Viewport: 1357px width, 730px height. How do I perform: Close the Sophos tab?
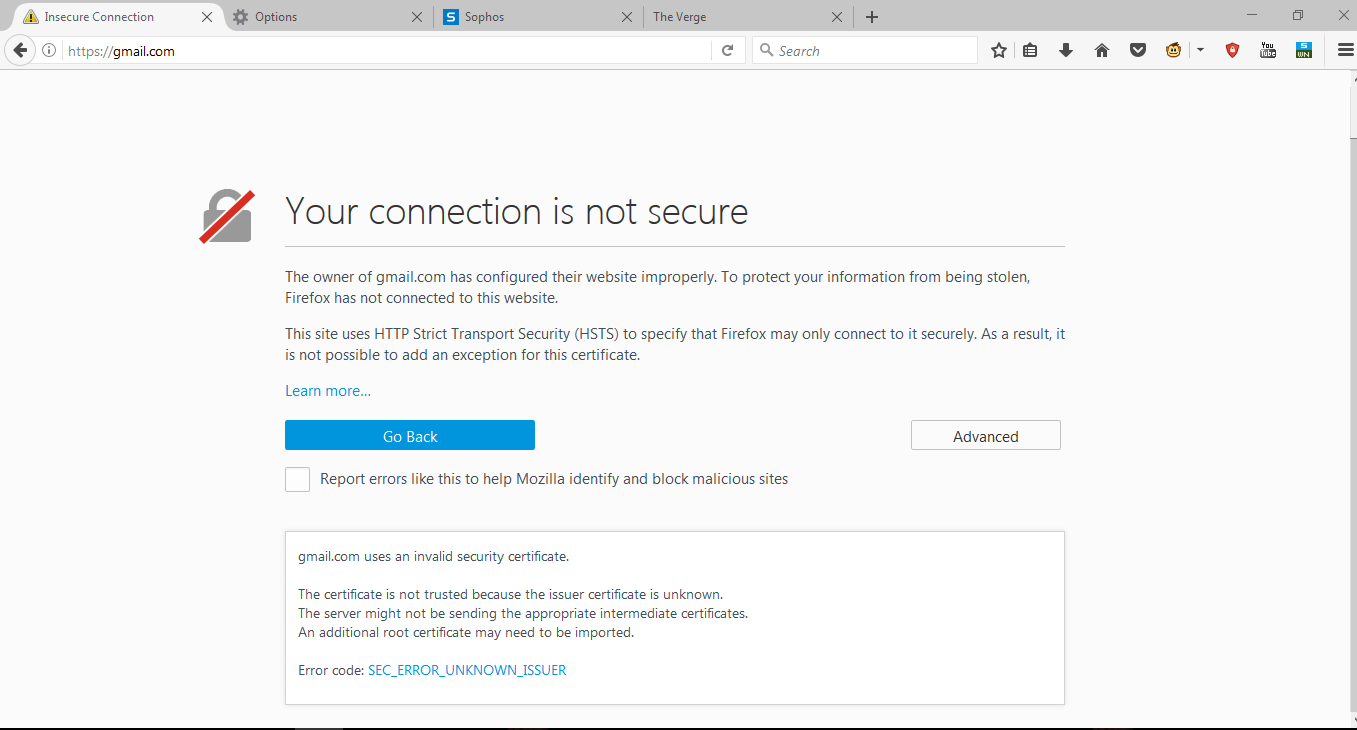tap(627, 17)
